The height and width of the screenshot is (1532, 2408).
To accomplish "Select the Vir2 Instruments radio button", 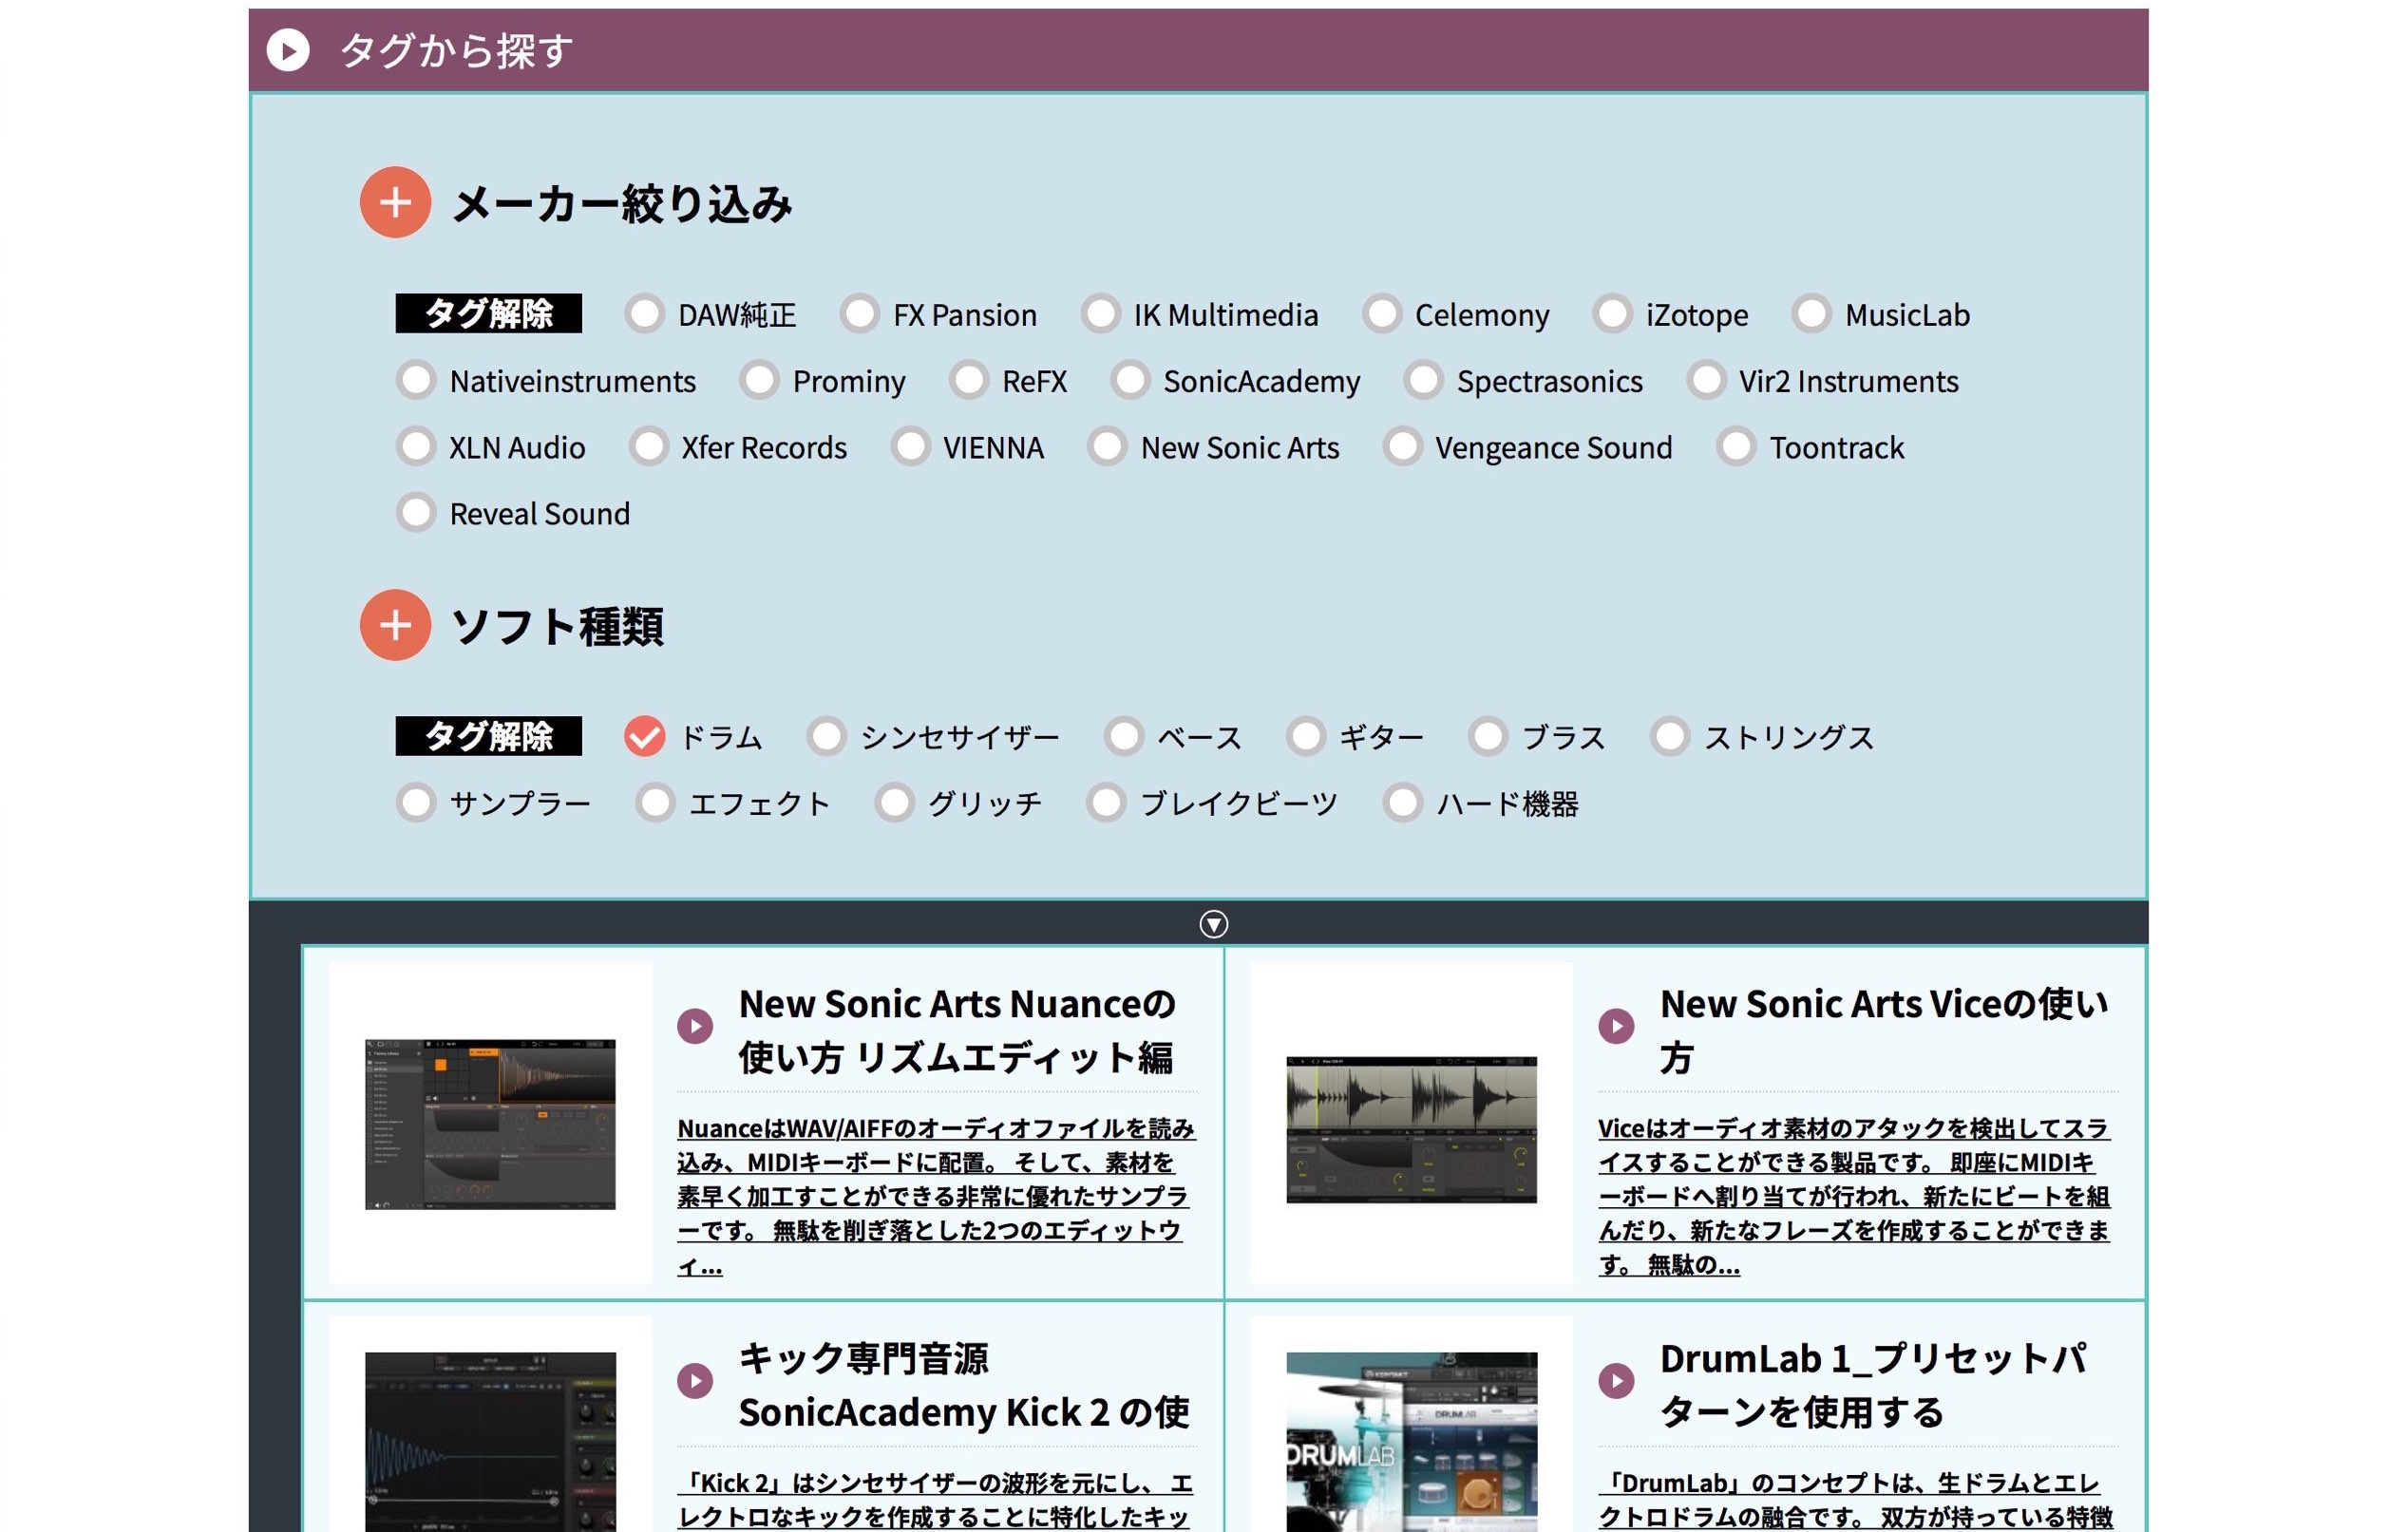I will pos(1706,380).
